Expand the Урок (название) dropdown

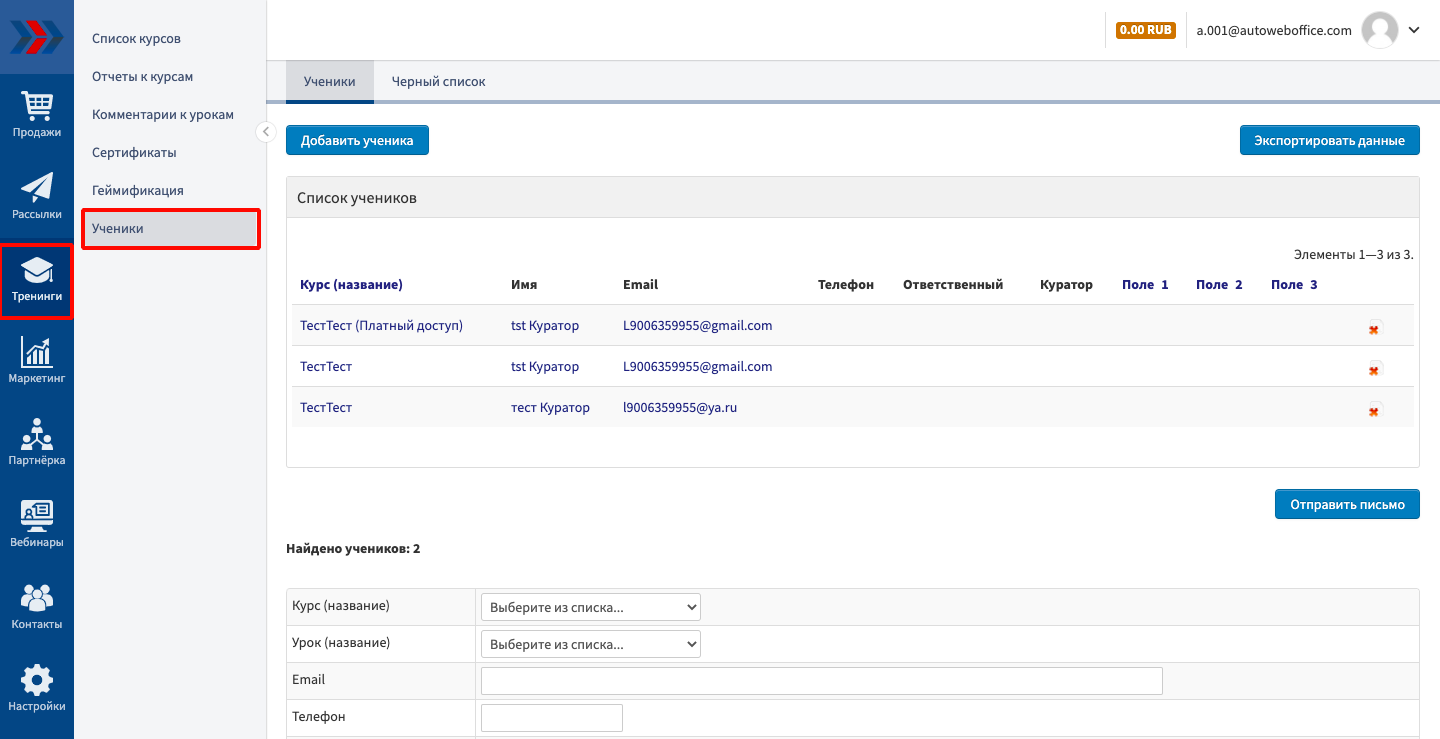click(590, 644)
